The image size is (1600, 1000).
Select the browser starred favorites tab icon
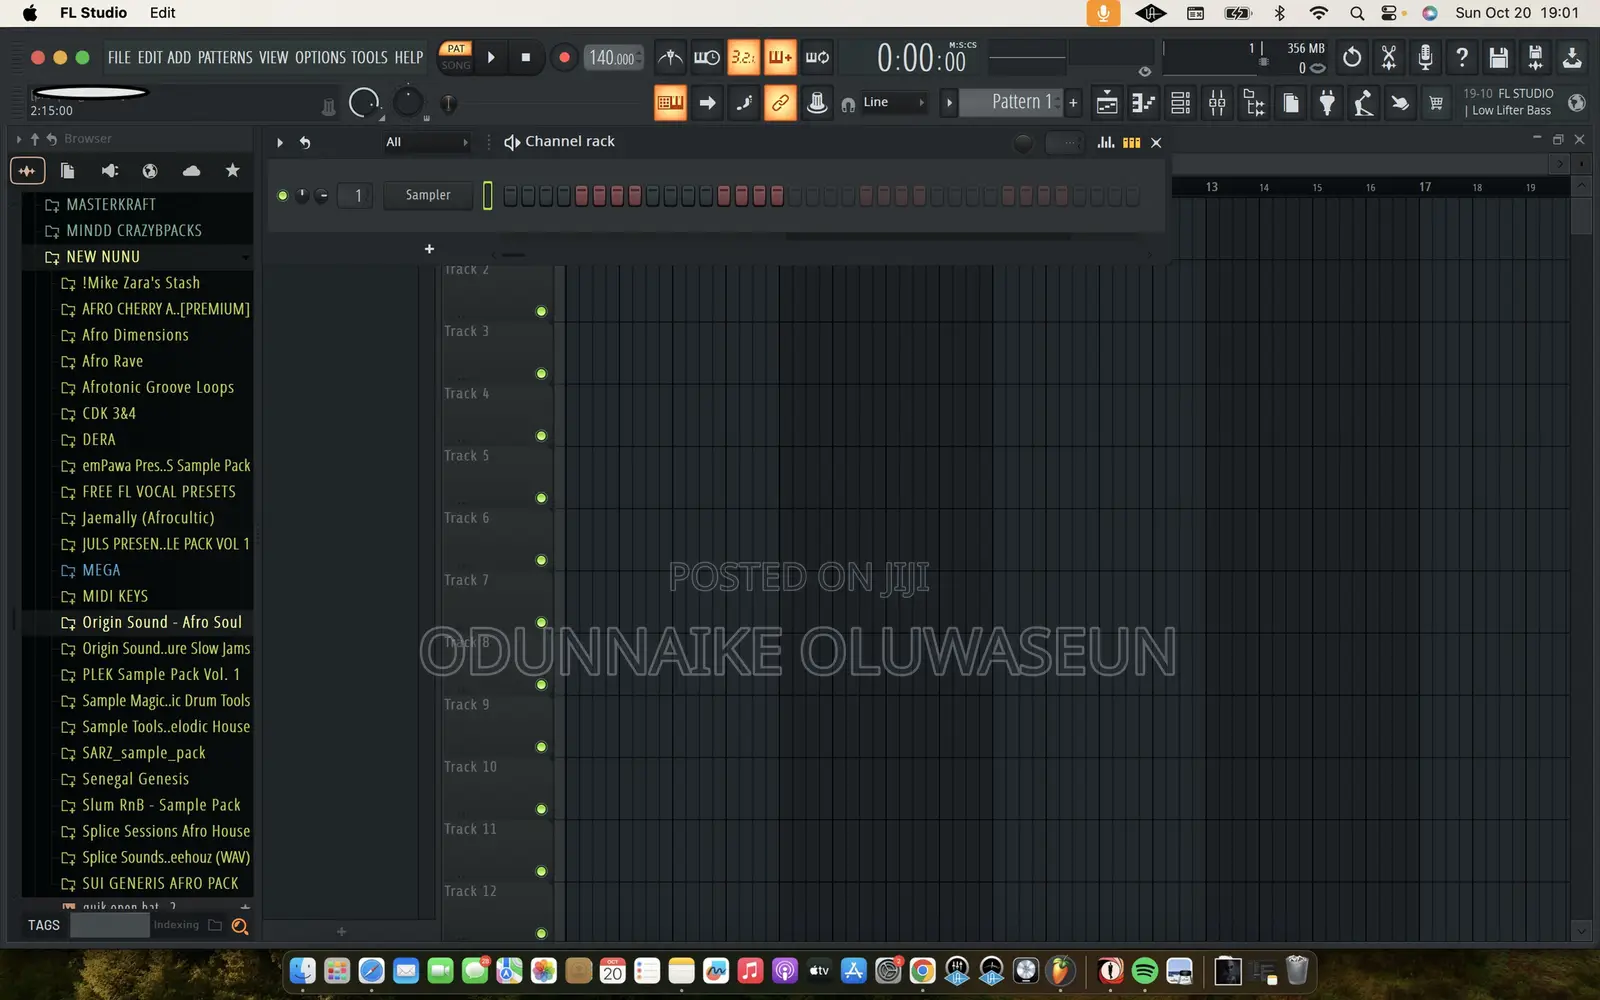232,171
